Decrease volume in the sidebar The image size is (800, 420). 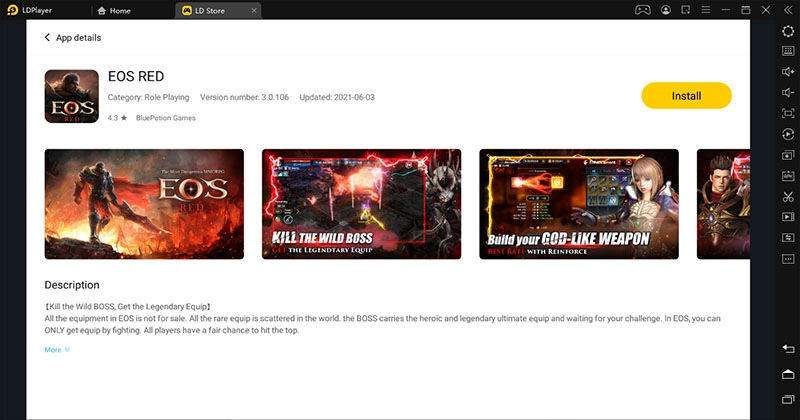coord(788,92)
